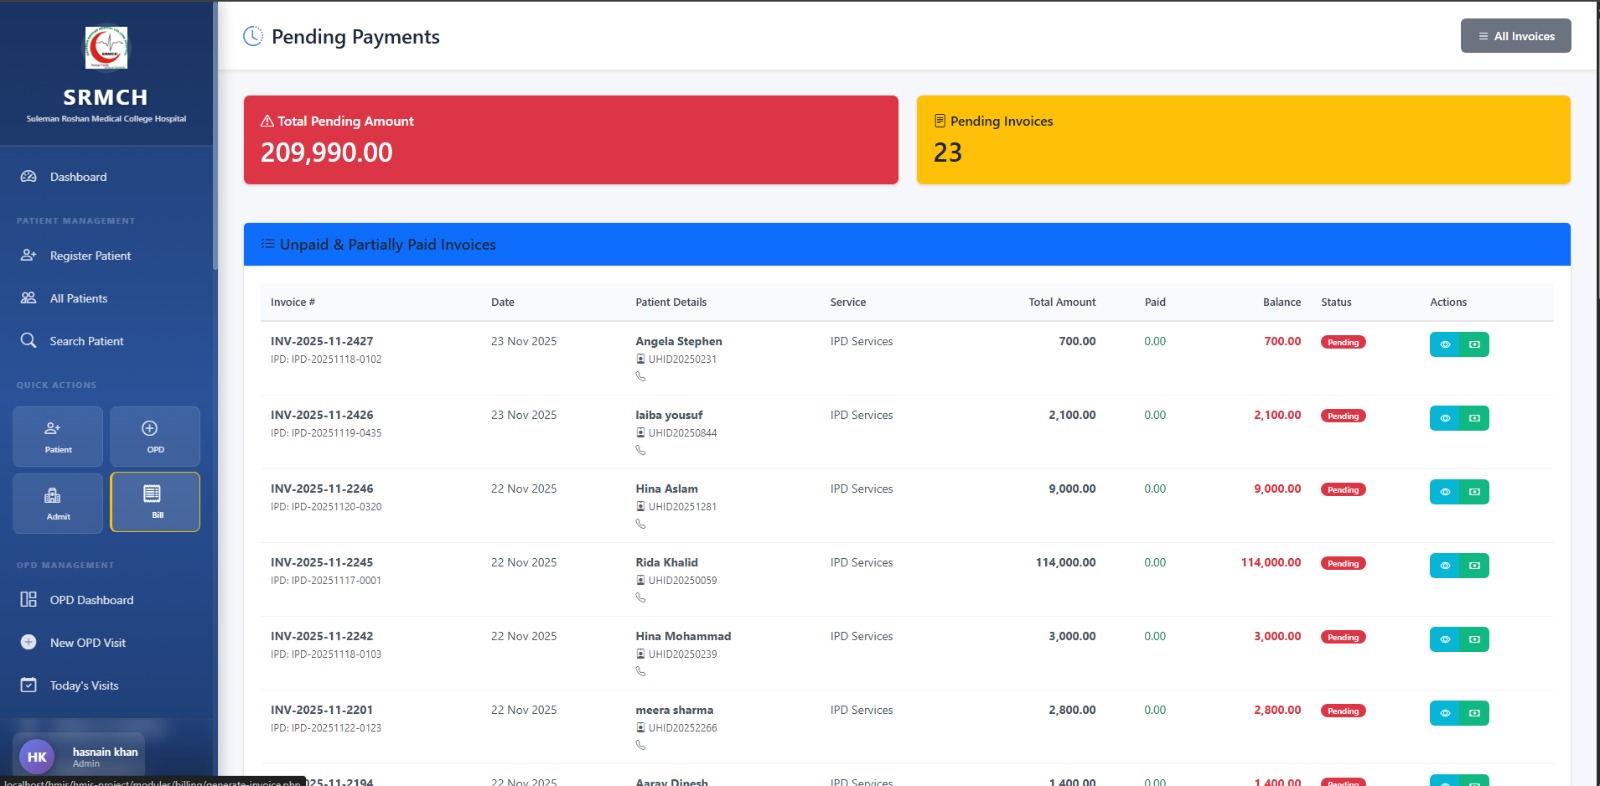The image size is (1600, 786).
Task: Click patient name Angela Stephen
Action: 679,341
